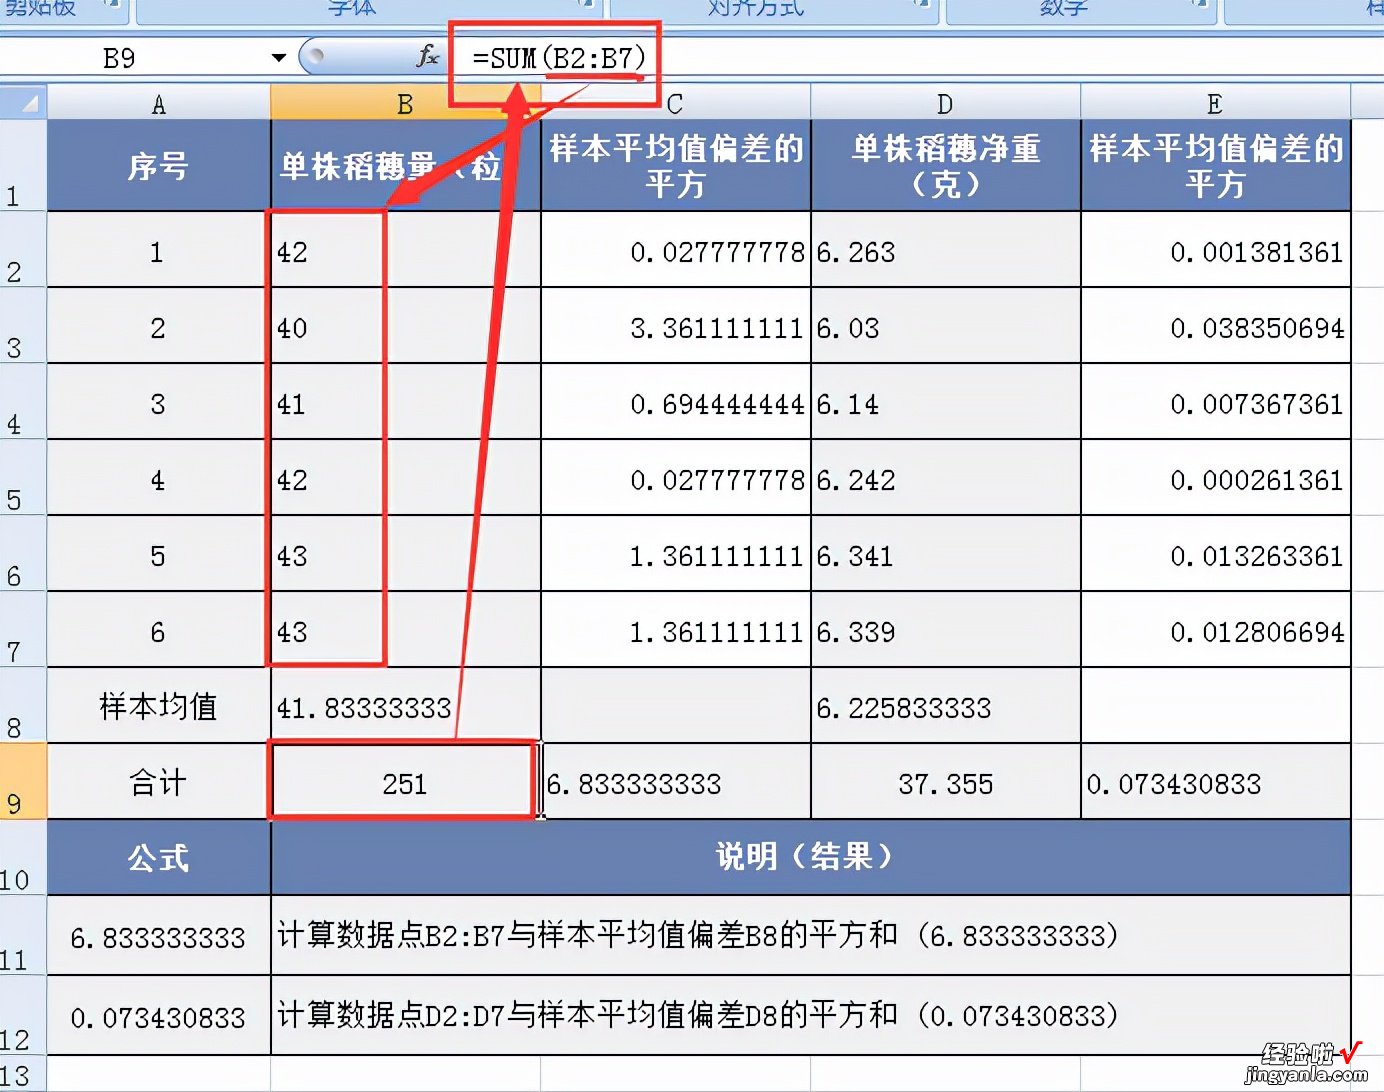Open the Name Box dropdown arrow
Screen dimensions: 1384x1092
coord(279,58)
